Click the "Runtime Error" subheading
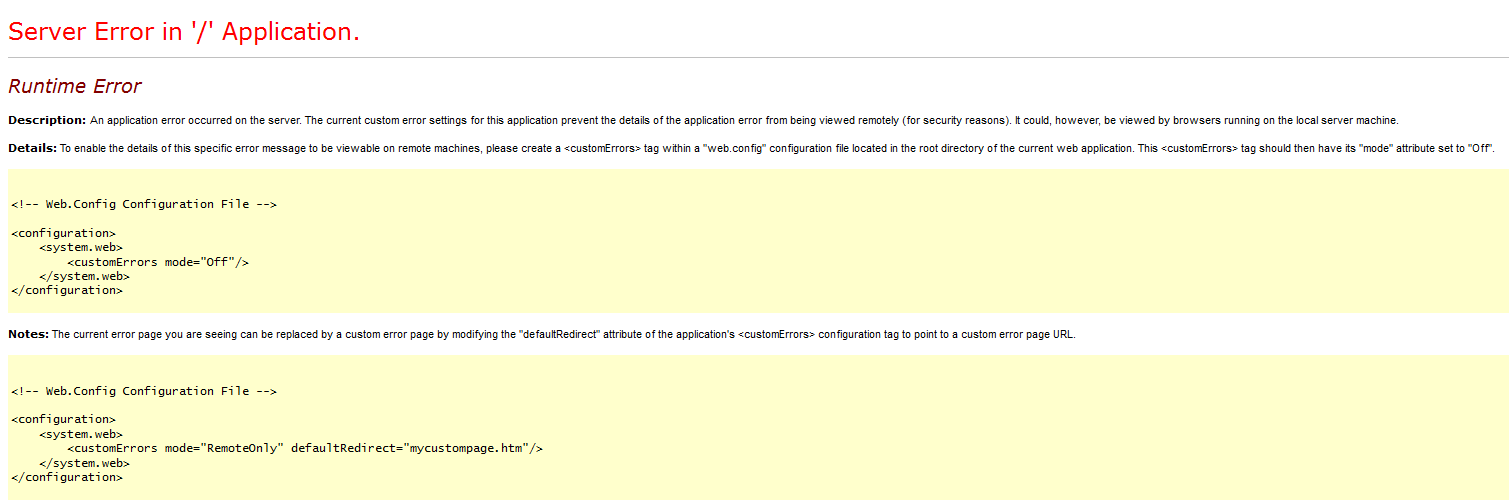This screenshot has width=1509, height=500. 75,86
